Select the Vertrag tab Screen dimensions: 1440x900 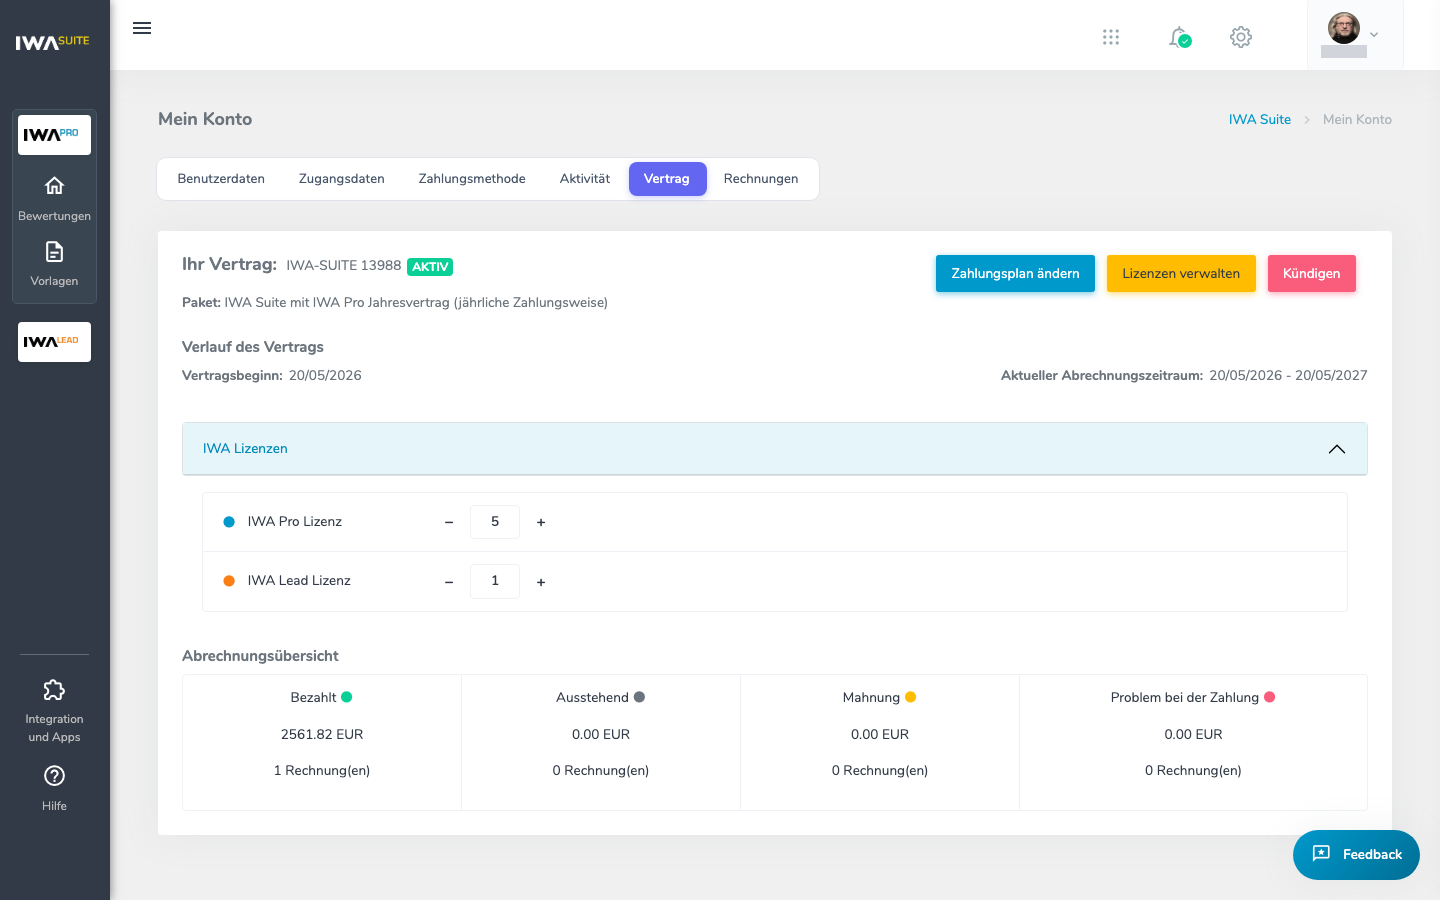(x=667, y=179)
